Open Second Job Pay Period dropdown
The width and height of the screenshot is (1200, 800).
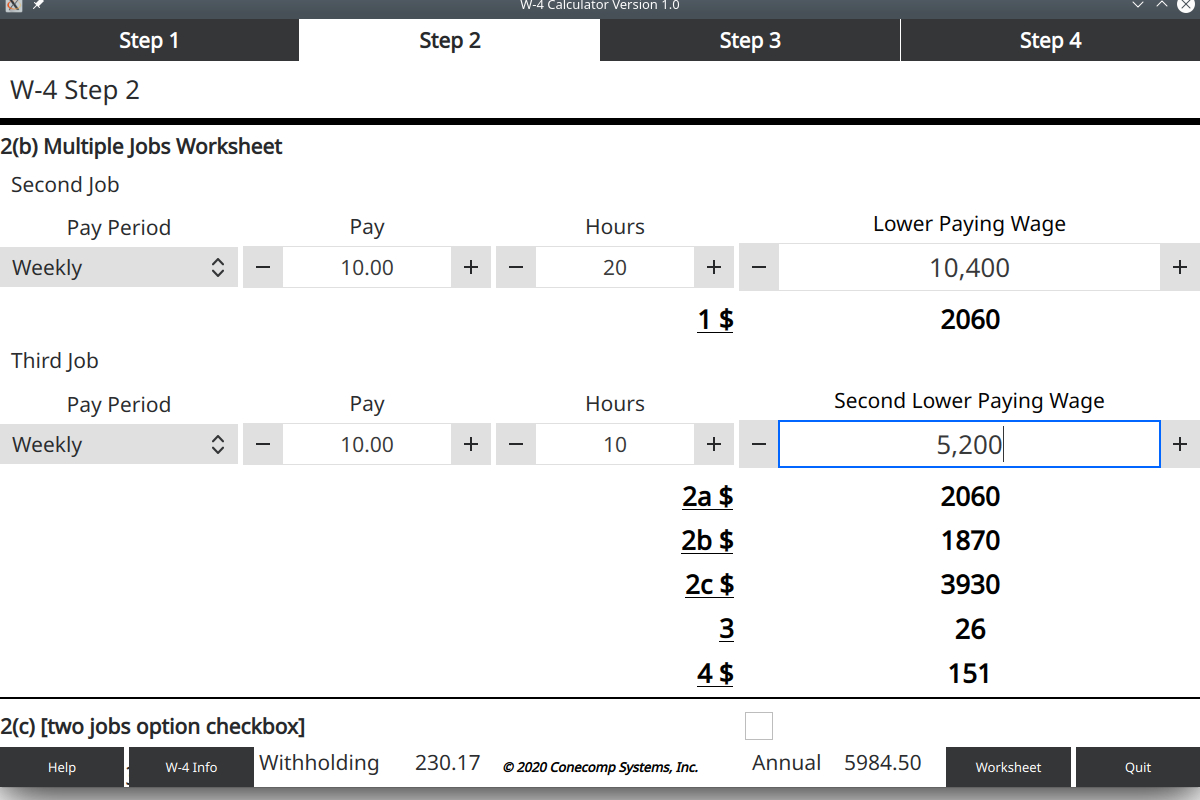pos(119,268)
